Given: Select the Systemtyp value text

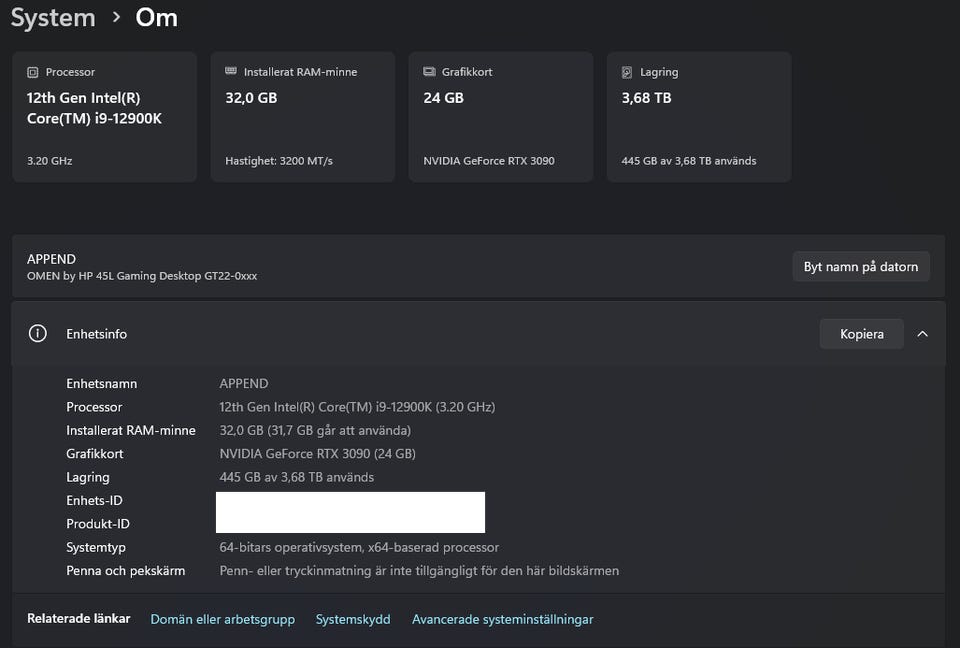Looking at the screenshot, I should [x=359, y=547].
